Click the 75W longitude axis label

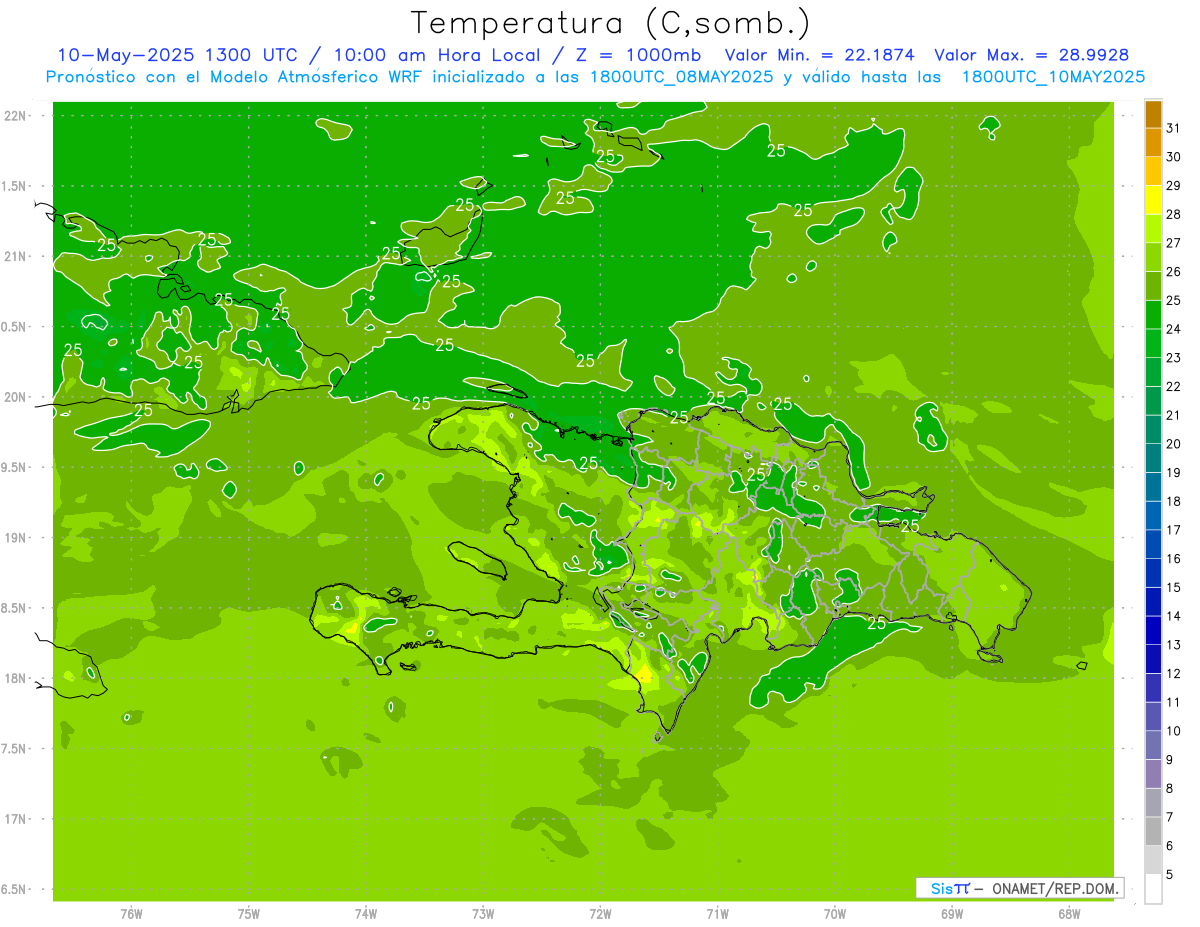(249, 914)
